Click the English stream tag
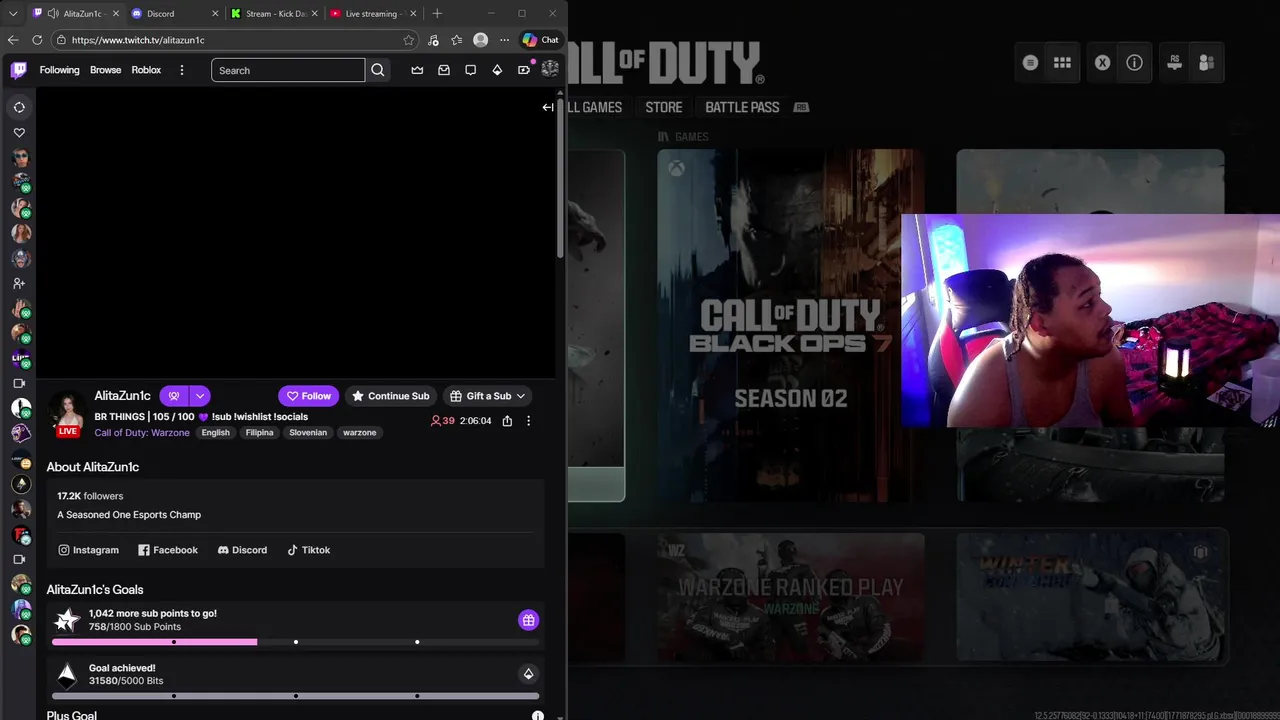This screenshot has width=1280, height=720. tap(215, 433)
